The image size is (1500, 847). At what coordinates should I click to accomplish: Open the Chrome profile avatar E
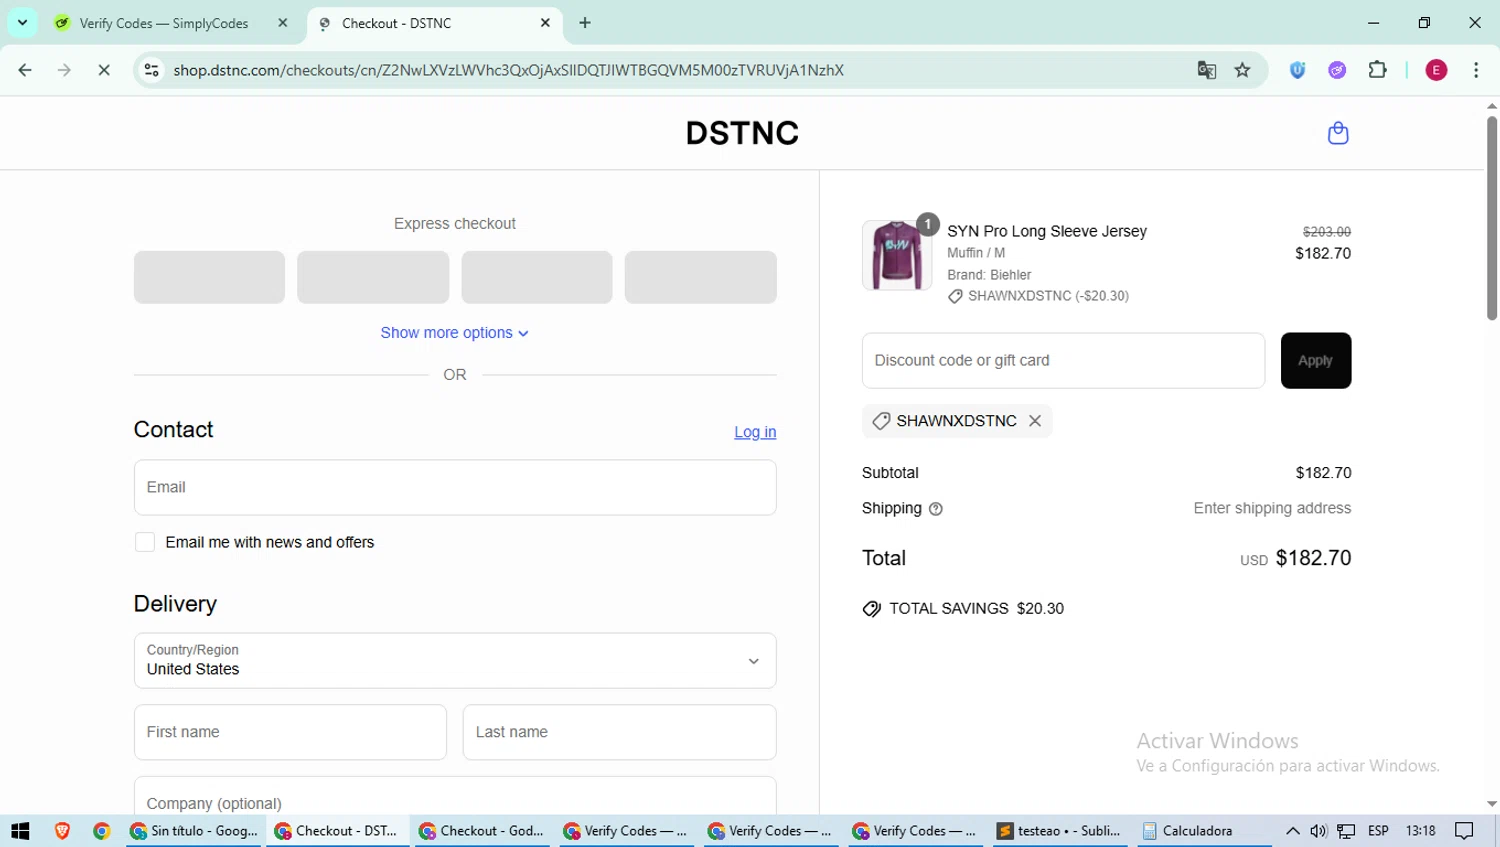pyautogui.click(x=1436, y=70)
